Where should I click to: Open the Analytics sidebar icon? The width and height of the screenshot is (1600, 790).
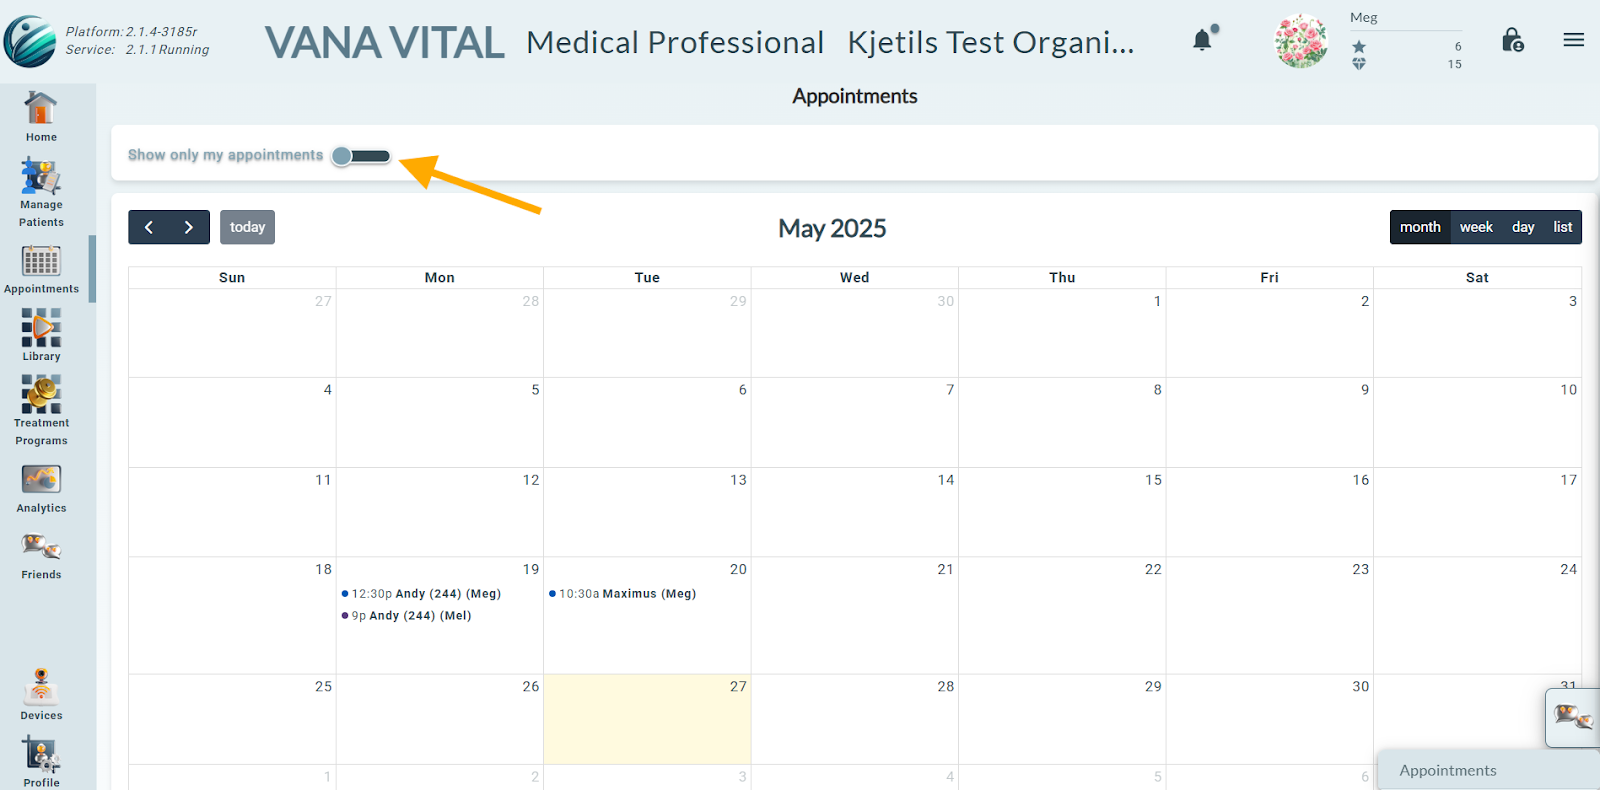tap(41, 489)
